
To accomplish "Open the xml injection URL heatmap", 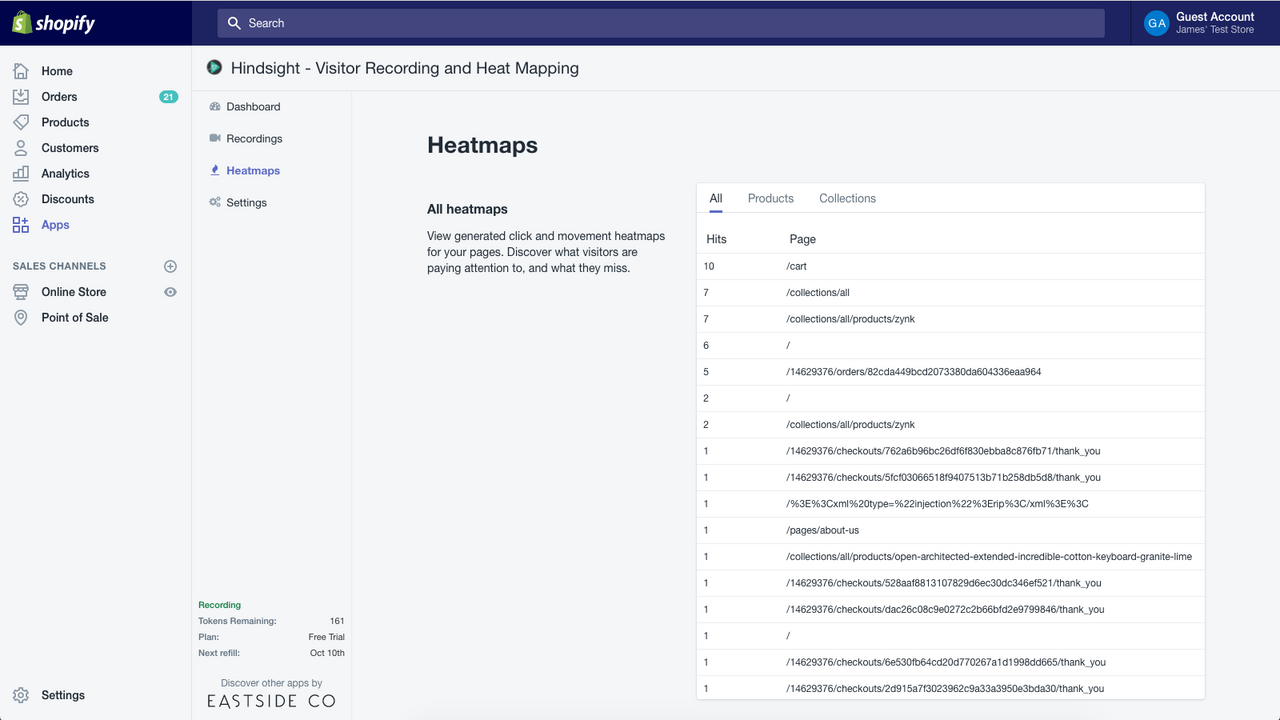I will (951, 504).
